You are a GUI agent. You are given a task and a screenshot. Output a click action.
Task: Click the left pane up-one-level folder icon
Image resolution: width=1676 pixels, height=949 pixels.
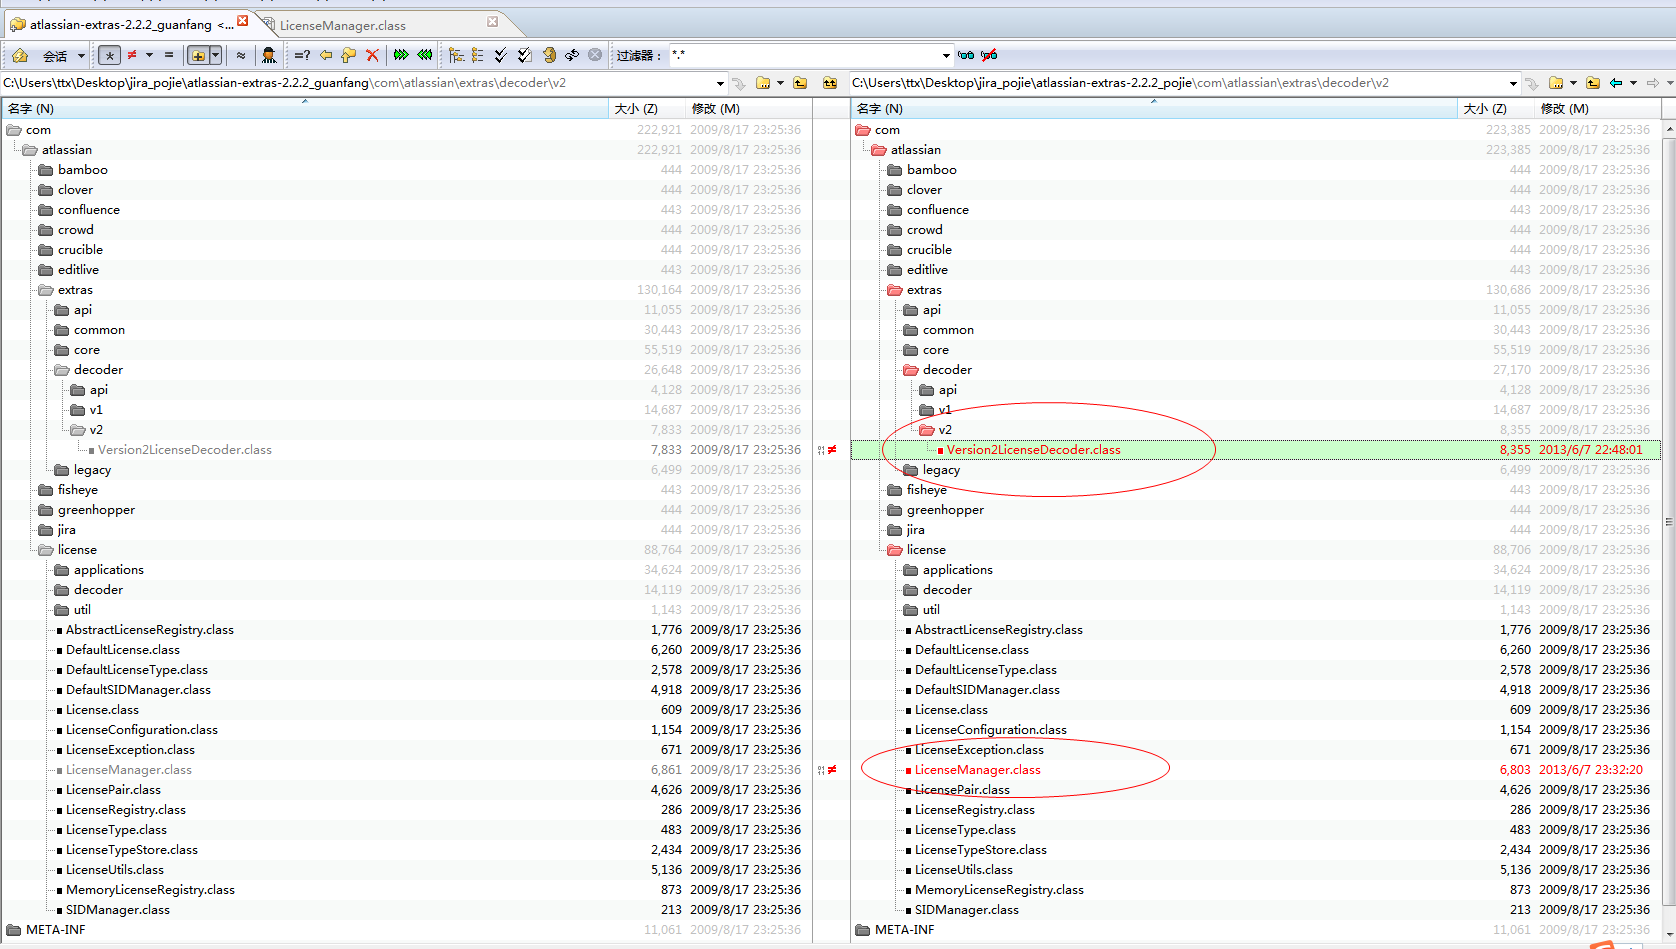[x=800, y=83]
